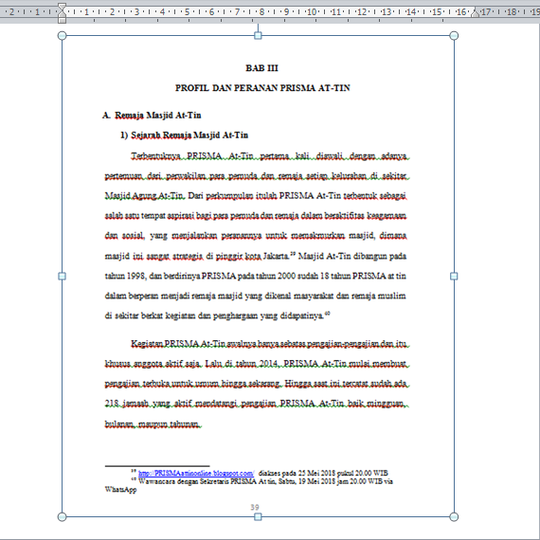
Task: Click the line 'bulanan, maupun tahunan.'
Action: pyautogui.click(x=152, y=424)
